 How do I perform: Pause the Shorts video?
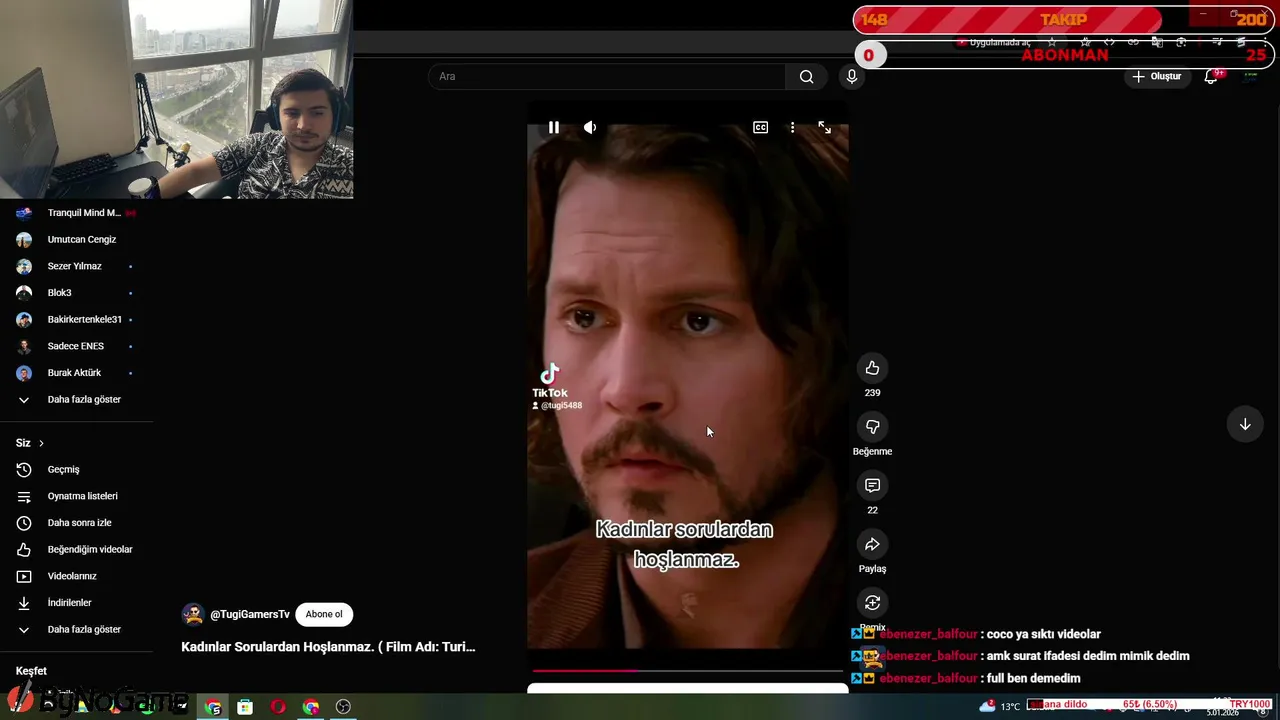point(553,127)
